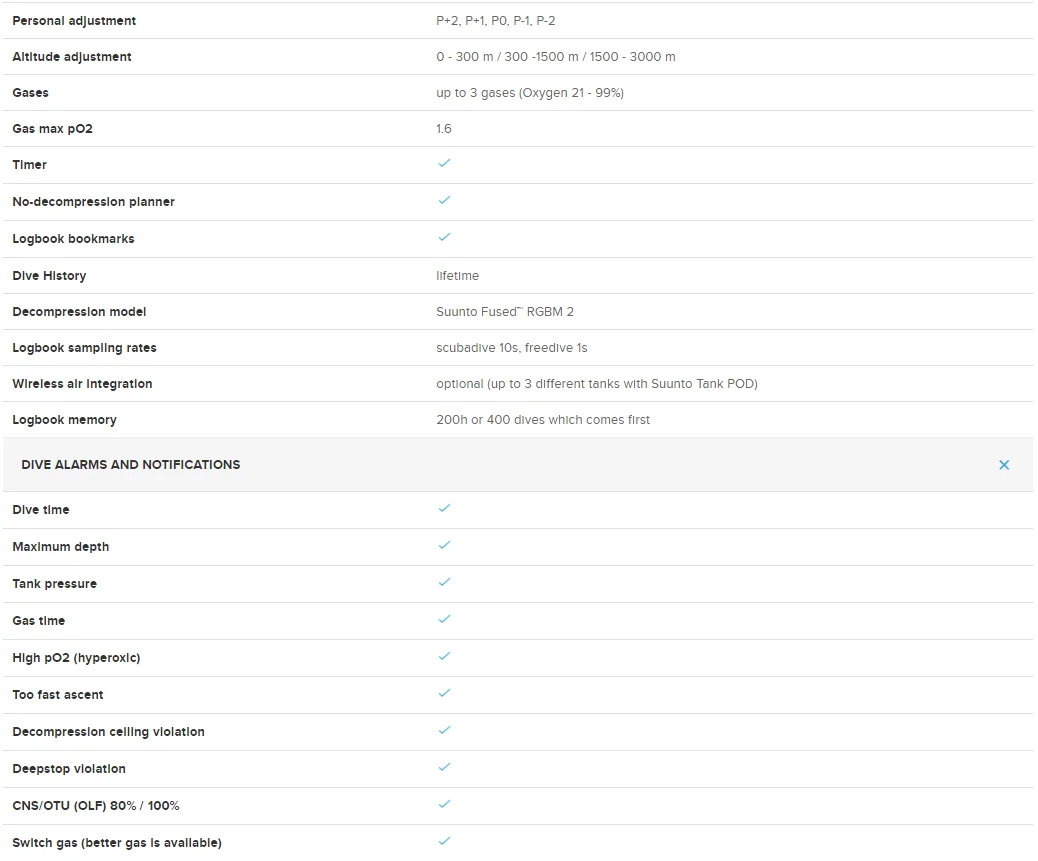Click the Suunto Fused RGBM 2 value

(x=505, y=312)
